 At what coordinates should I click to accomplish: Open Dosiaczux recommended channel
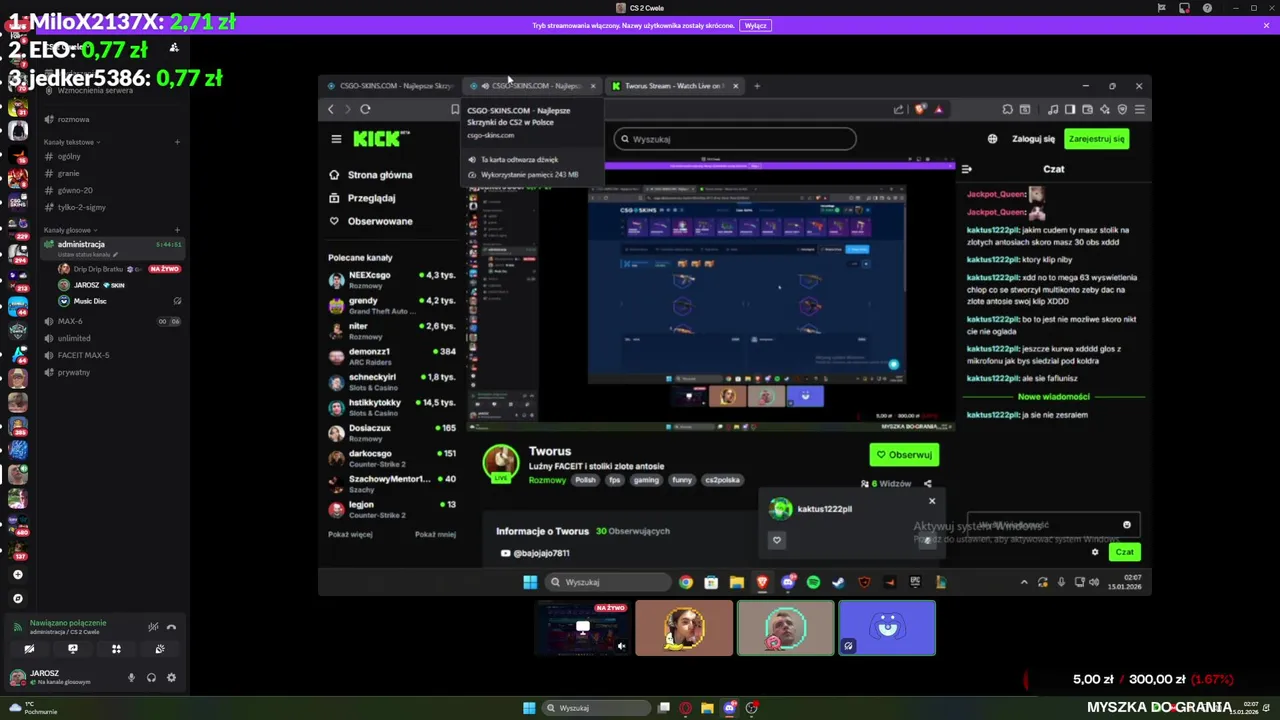click(392, 432)
